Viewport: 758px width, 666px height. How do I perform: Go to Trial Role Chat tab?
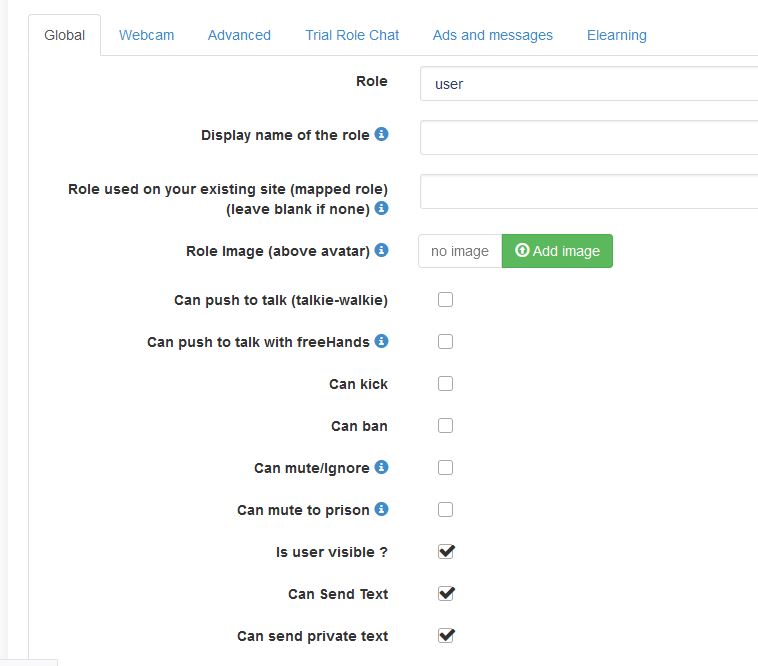coord(352,35)
